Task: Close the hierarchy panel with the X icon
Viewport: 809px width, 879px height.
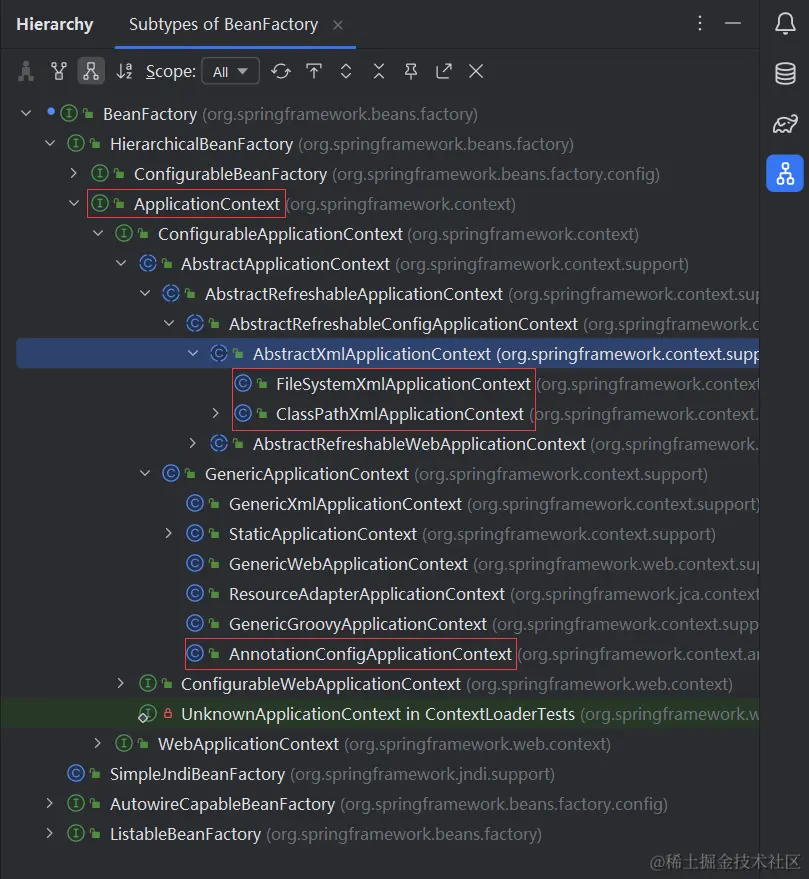Action: click(x=476, y=71)
